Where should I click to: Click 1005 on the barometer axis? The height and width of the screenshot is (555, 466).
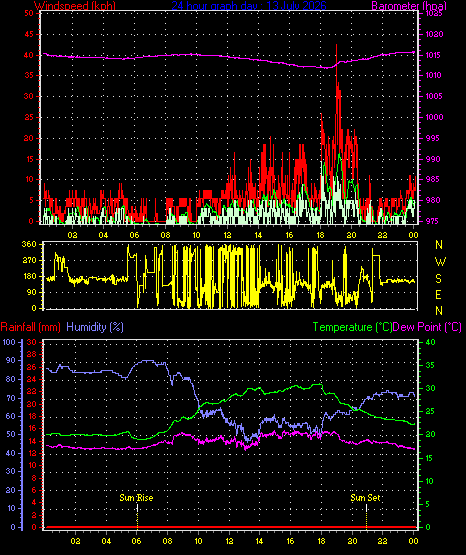coord(434,96)
